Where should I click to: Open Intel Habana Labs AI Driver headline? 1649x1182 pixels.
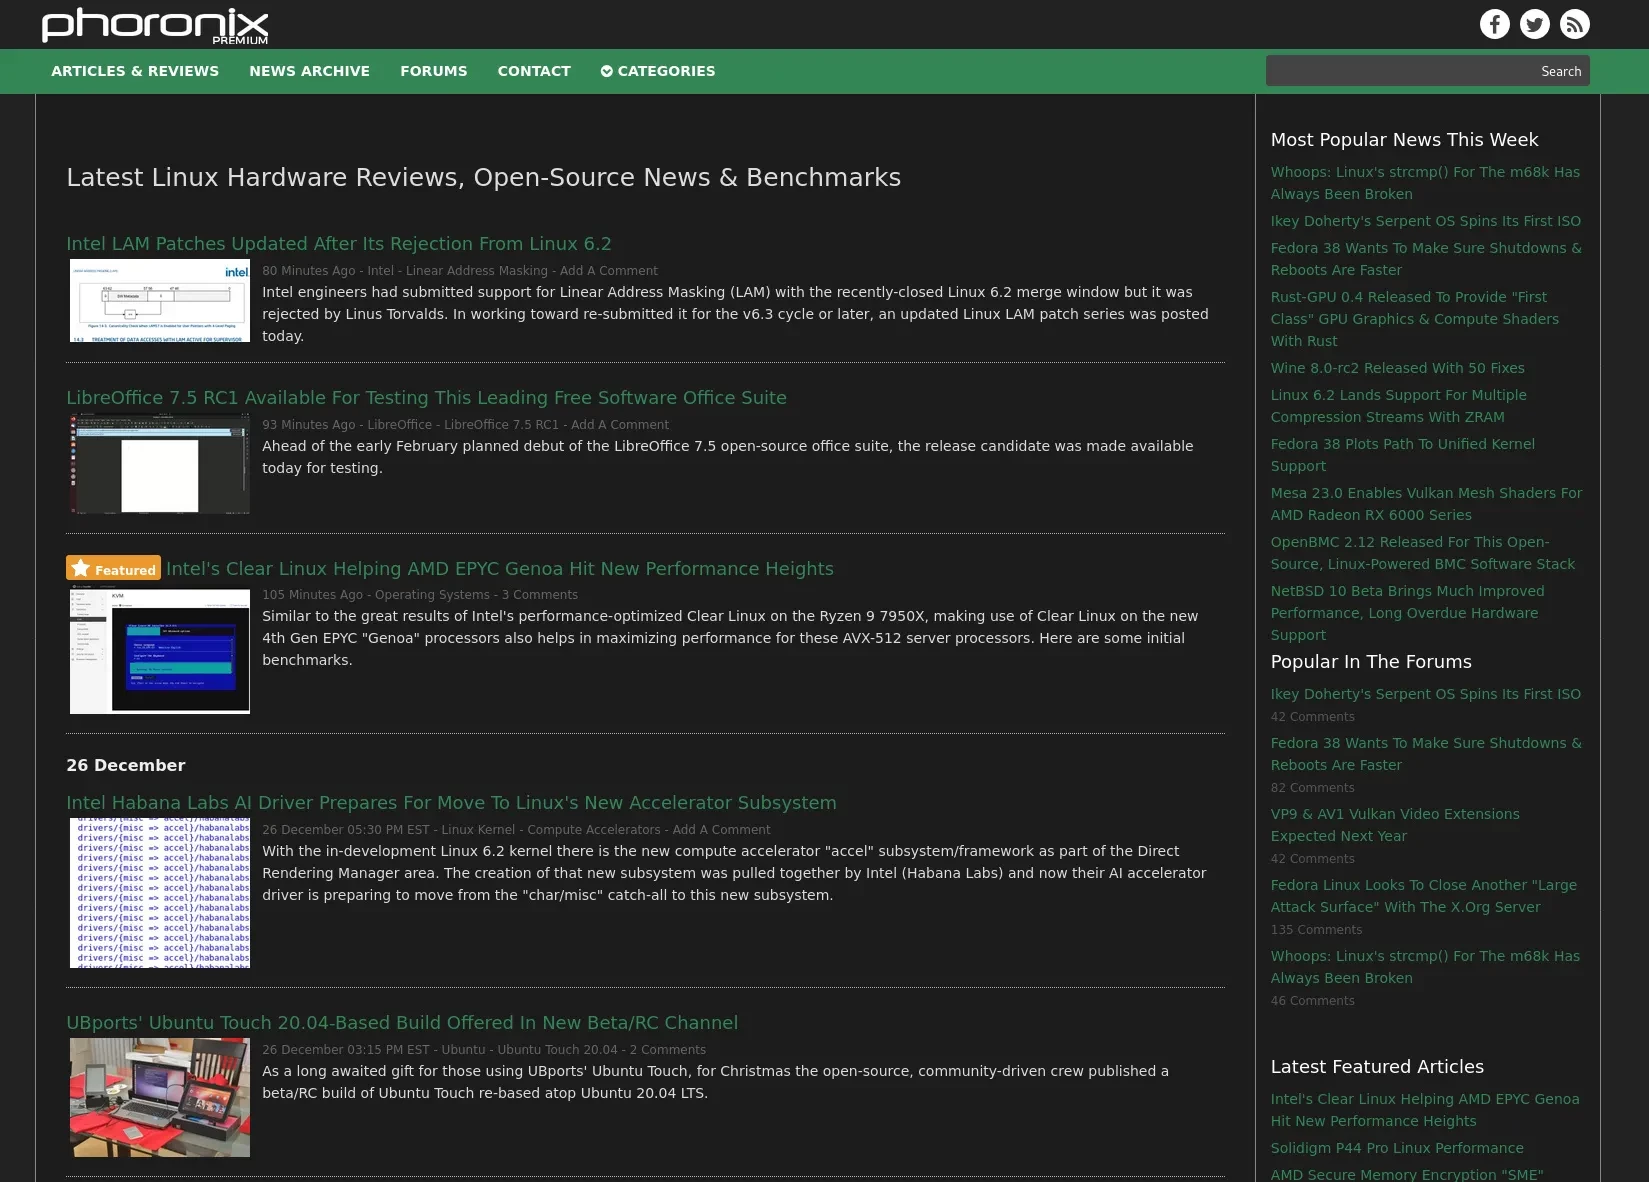tap(451, 803)
